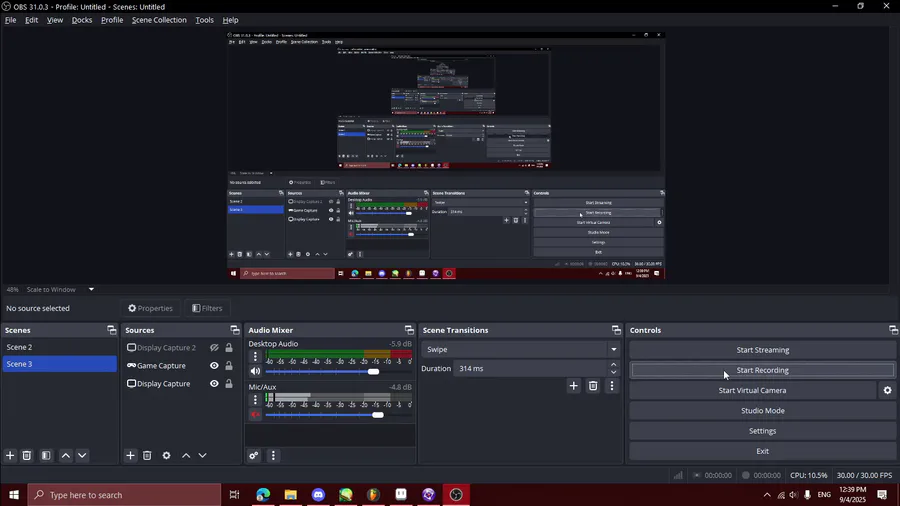This screenshot has width=900, height=506.
Task: Open the Tools menu
Action: 204,20
